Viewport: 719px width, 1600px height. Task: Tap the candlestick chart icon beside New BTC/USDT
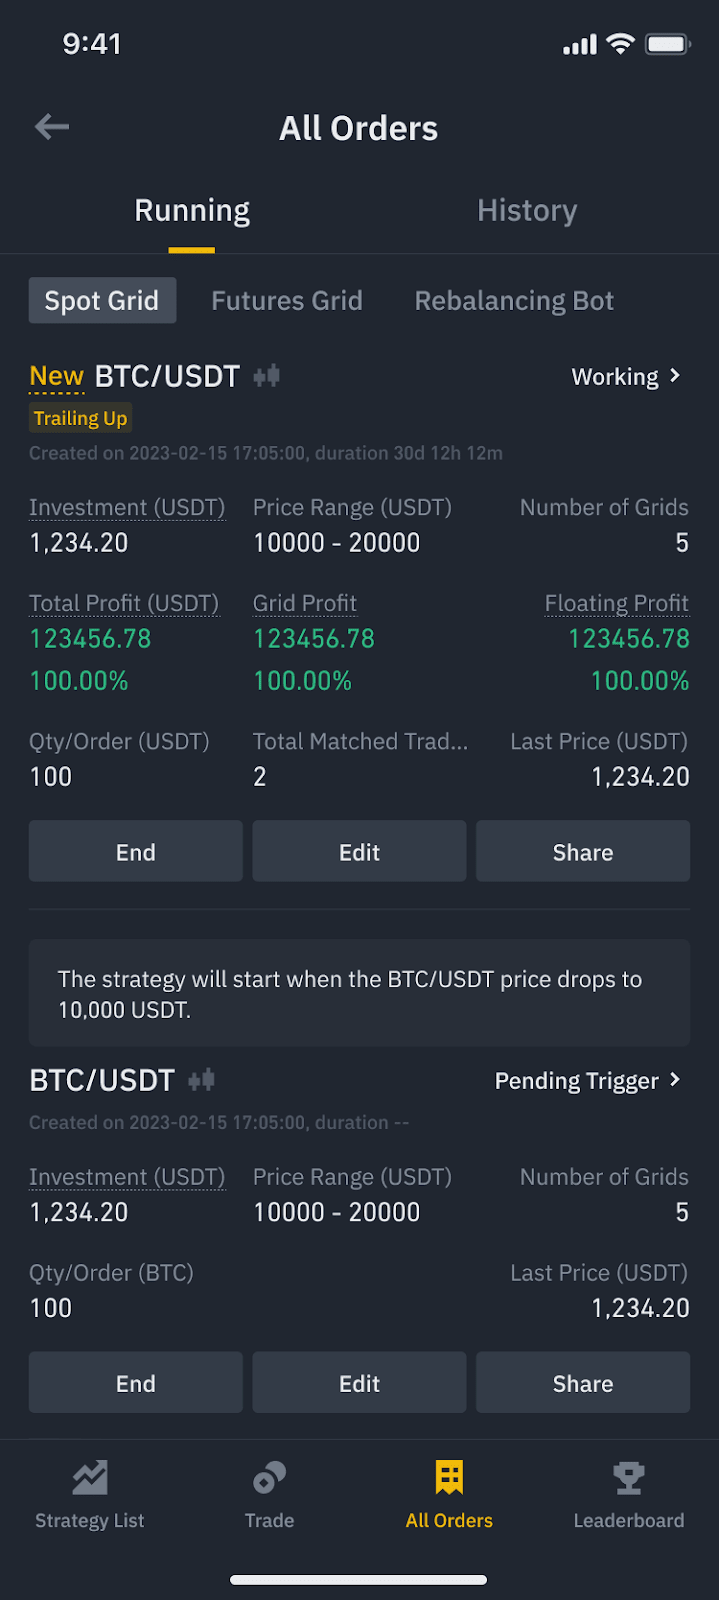pyautogui.click(x=267, y=376)
